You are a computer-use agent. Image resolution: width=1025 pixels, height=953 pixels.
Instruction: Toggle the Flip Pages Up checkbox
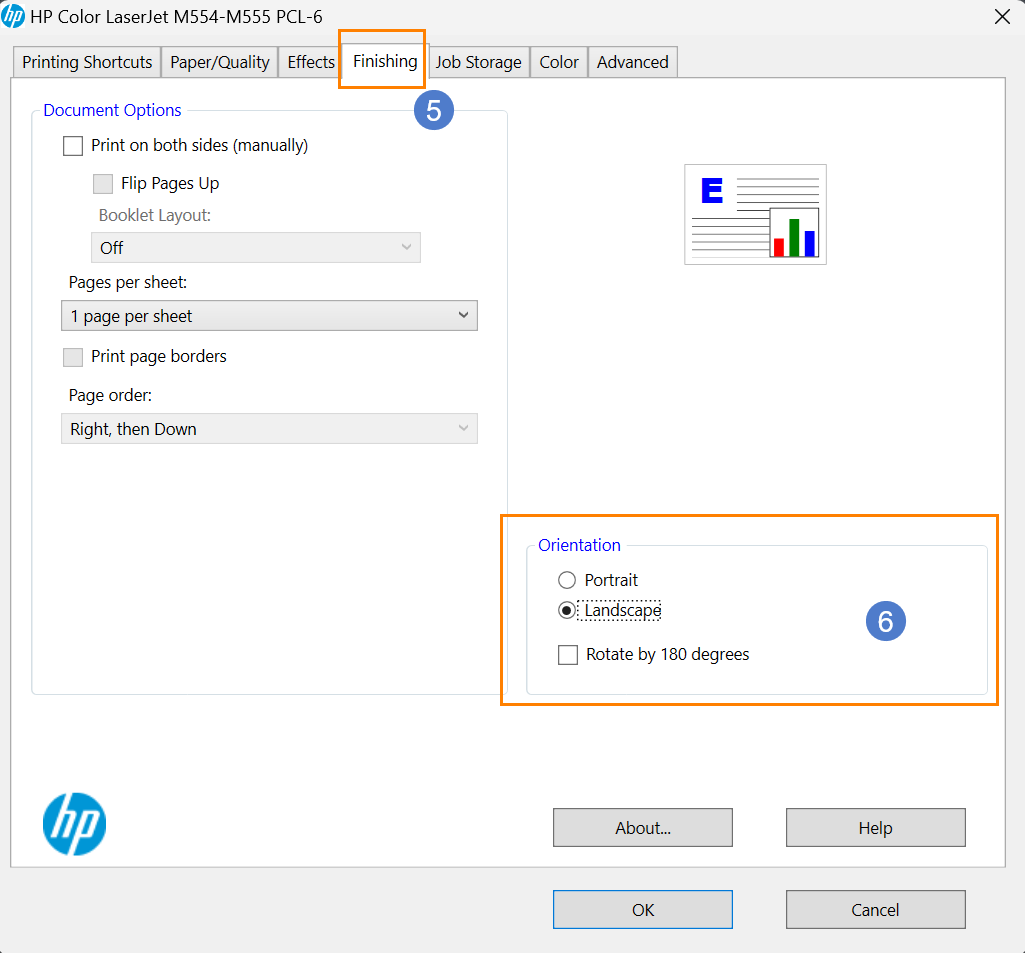103,184
